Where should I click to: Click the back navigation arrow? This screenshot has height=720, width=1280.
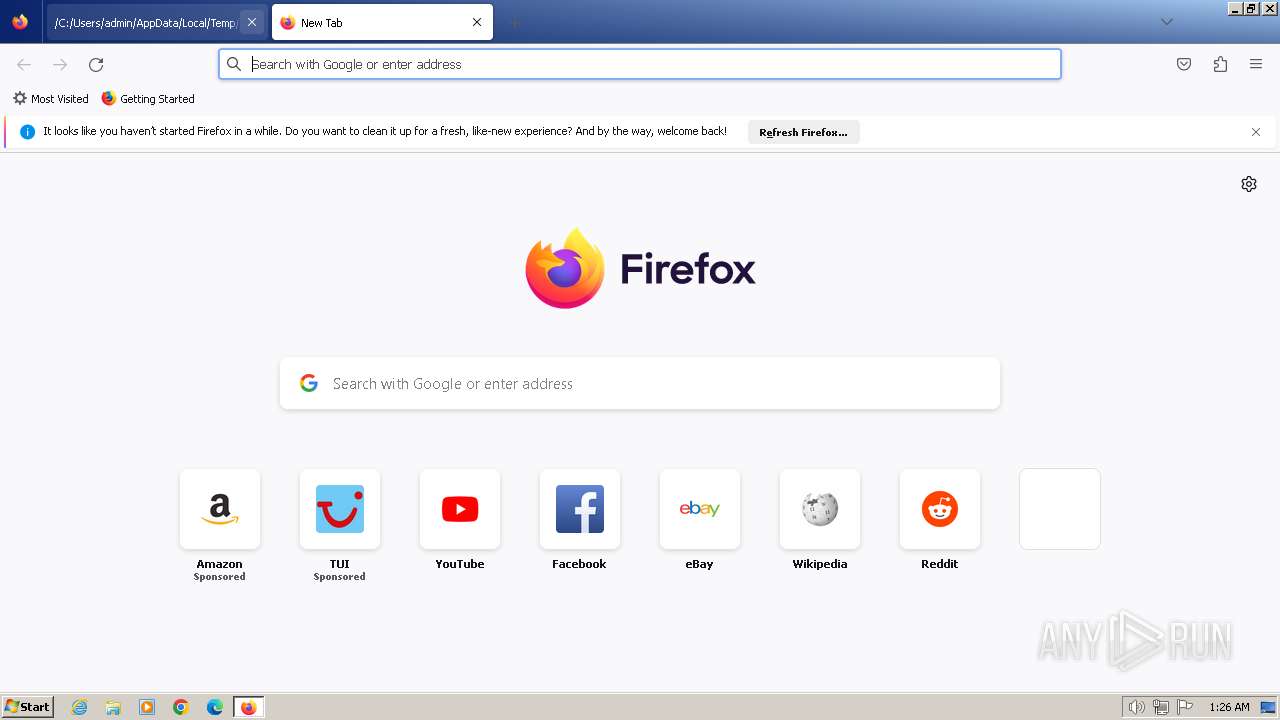[24, 64]
